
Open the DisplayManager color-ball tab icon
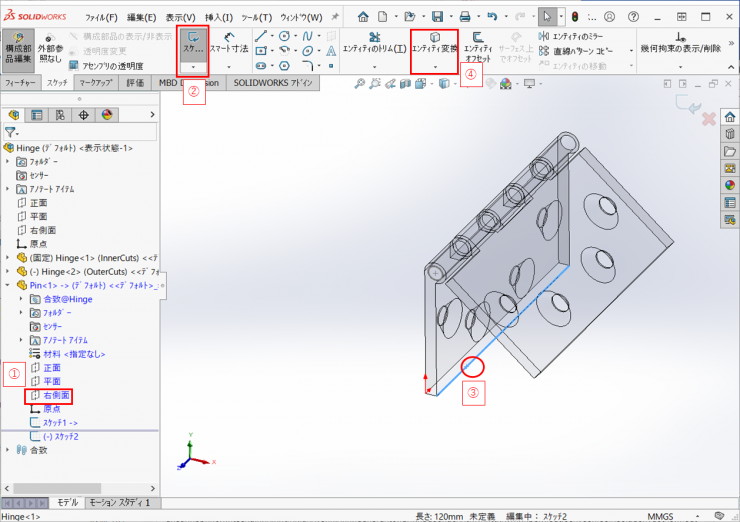pos(107,115)
